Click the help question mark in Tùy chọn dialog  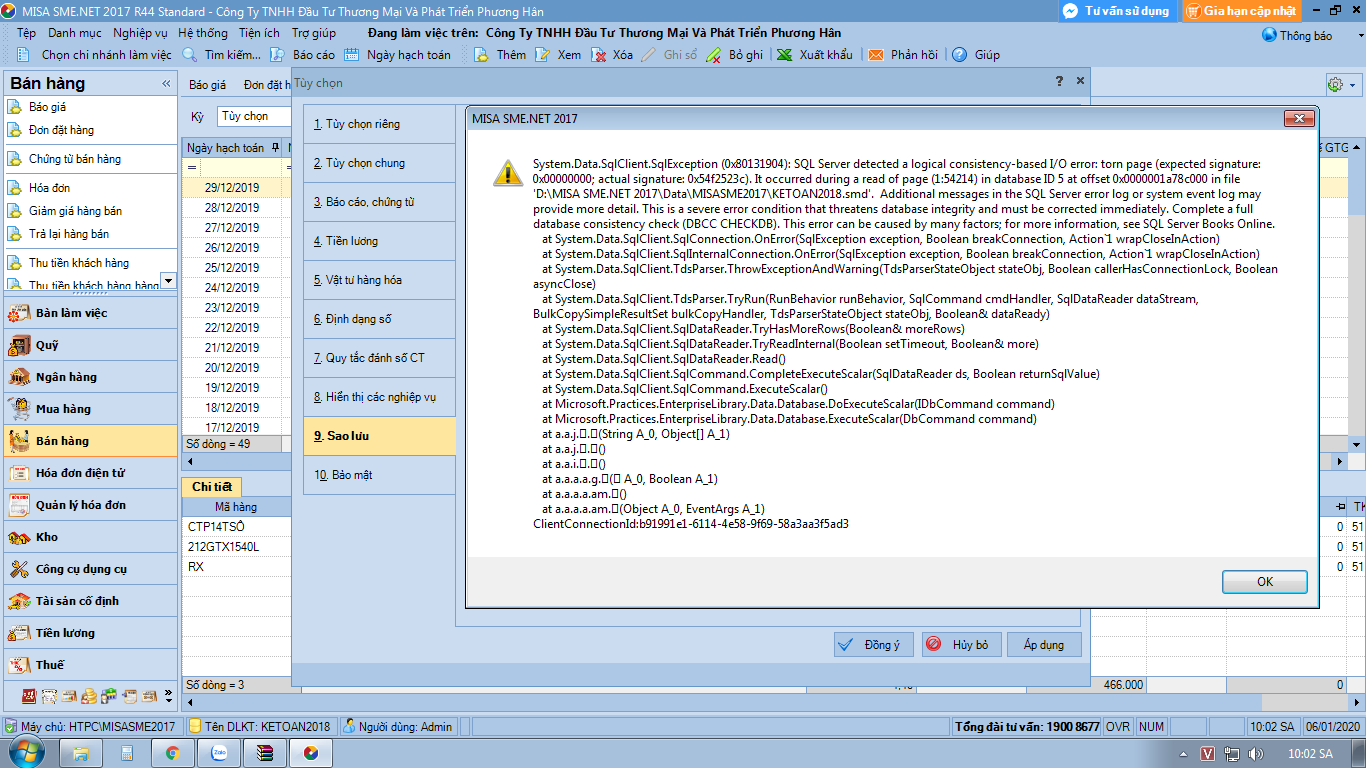tap(1060, 81)
